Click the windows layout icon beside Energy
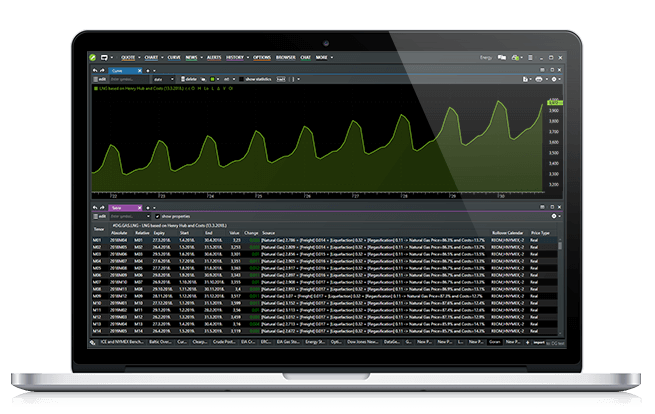This screenshot has height=414, width=655. 502,58
